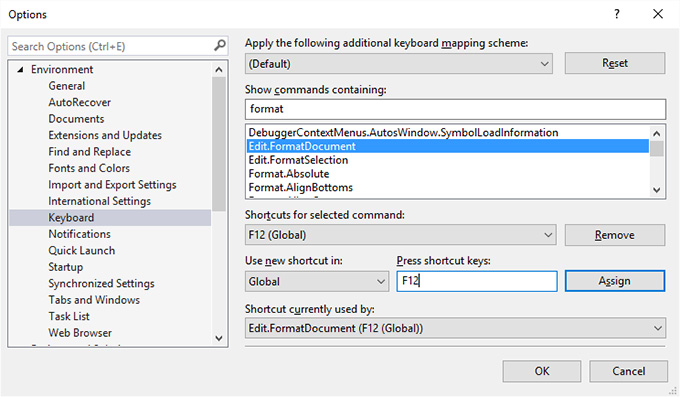Select Task List in the tree

coord(69,317)
